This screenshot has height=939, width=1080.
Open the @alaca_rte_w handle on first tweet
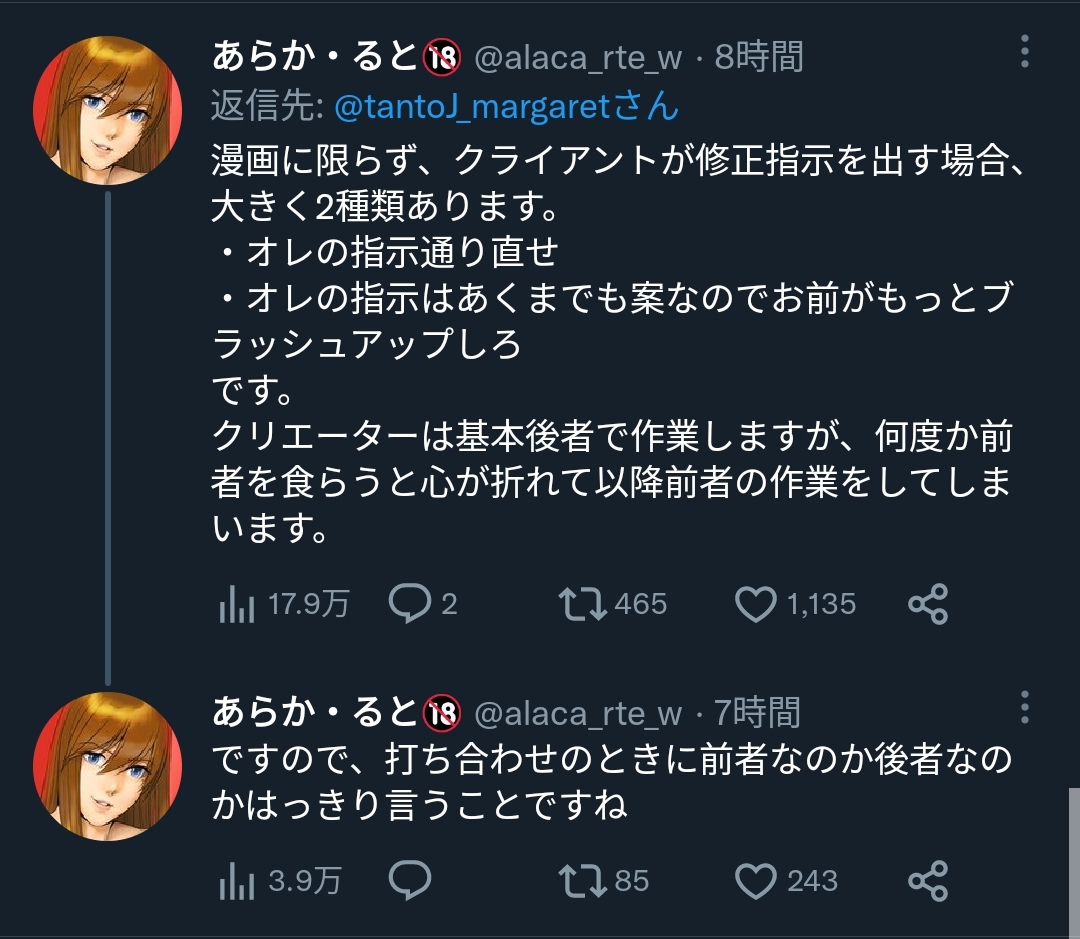[x=577, y=58]
